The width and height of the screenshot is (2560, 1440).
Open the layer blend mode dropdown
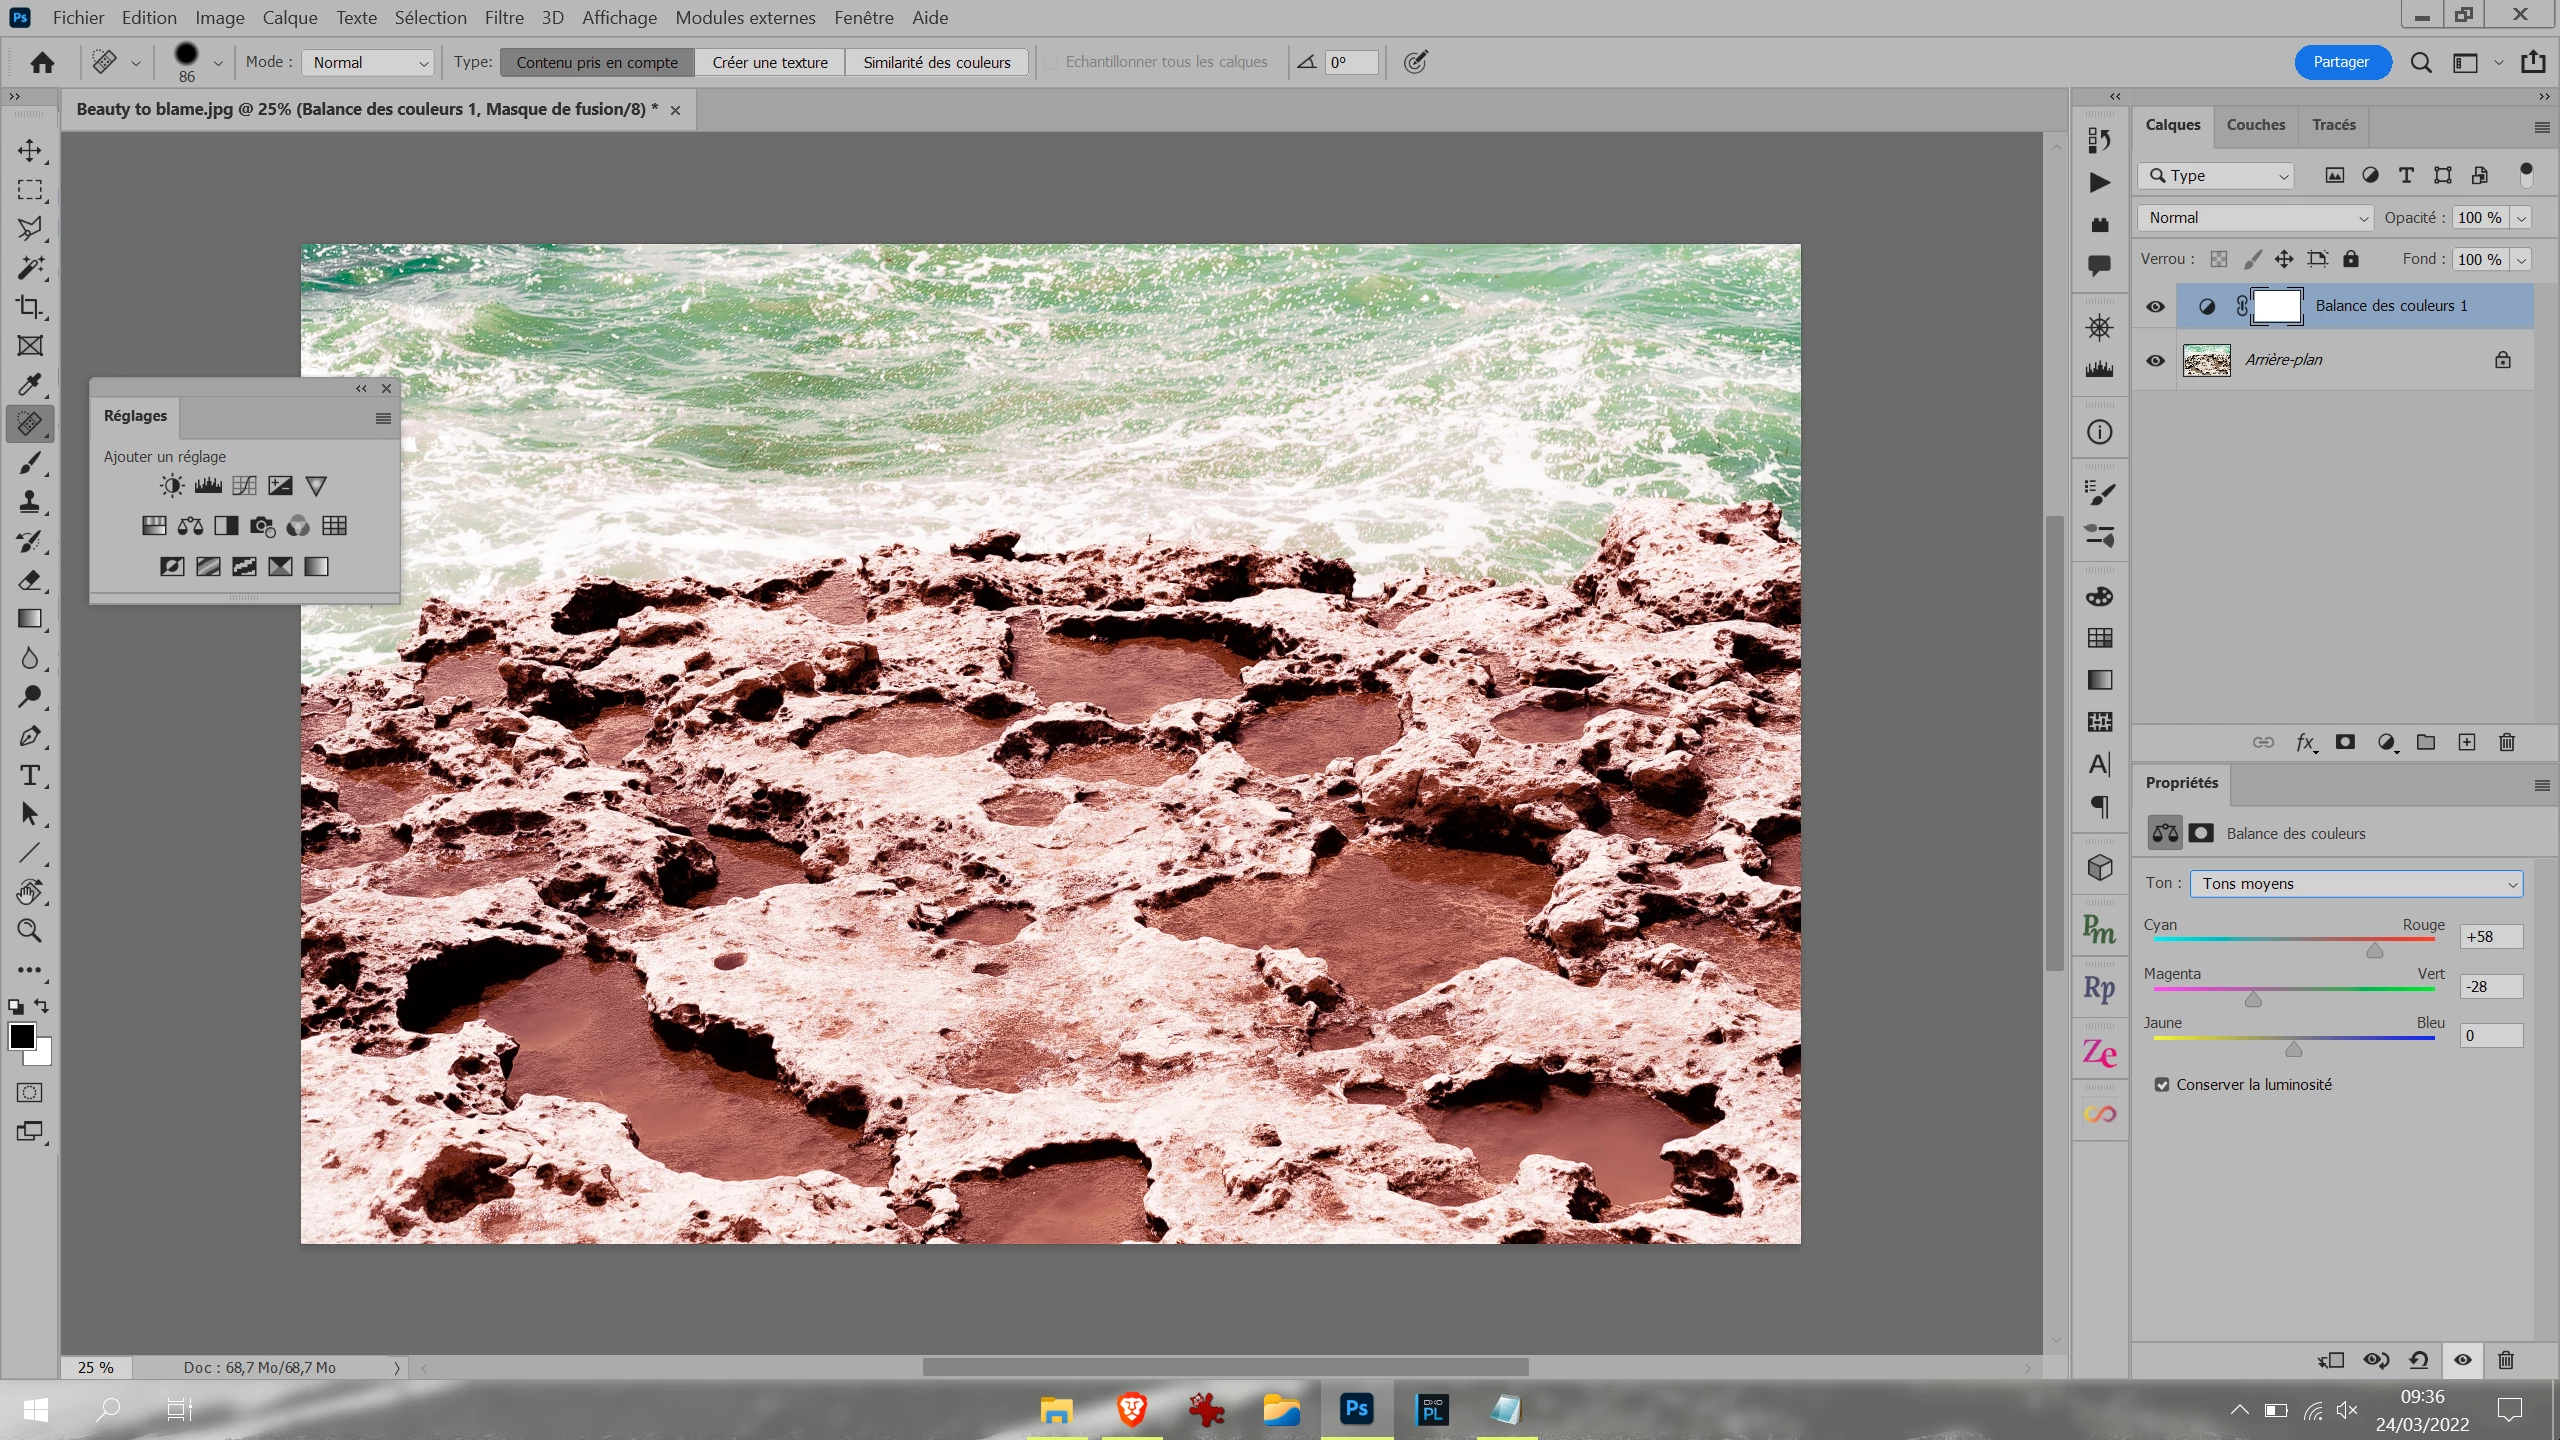2254,218
